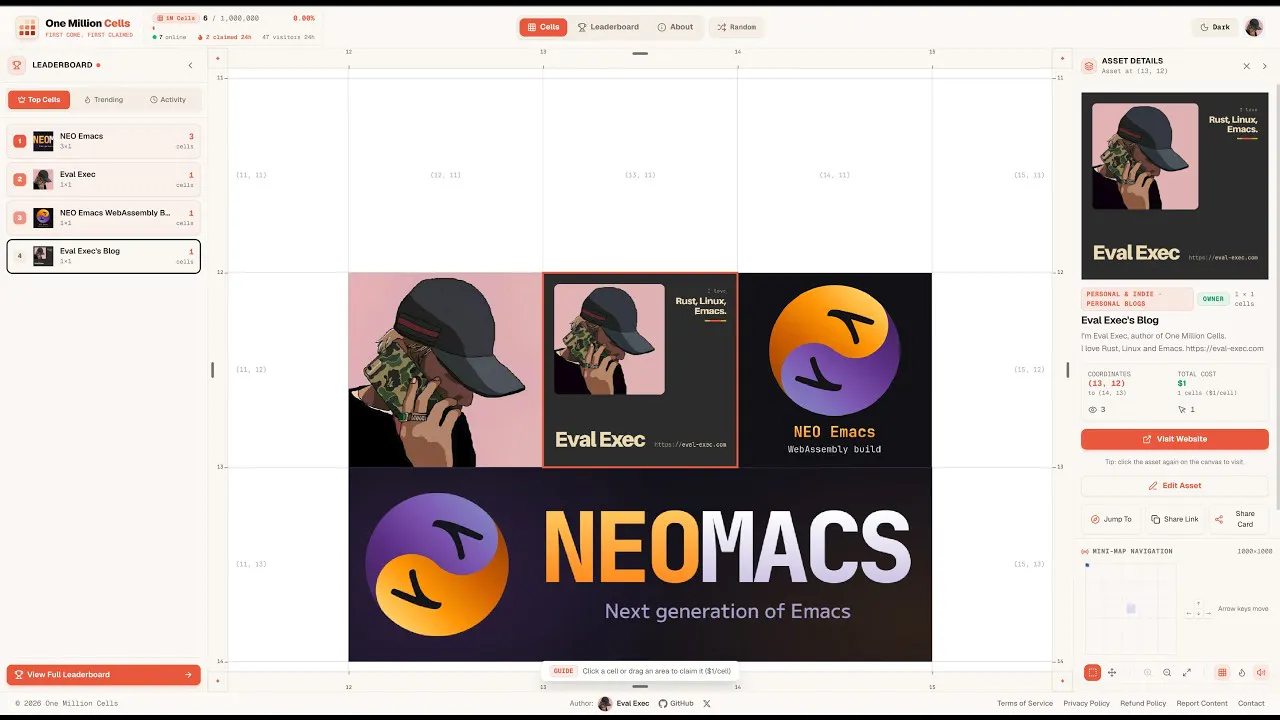Screen dimensions: 1280x720
Task: Toggle the Dark mode button
Action: tap(1215, 27)
